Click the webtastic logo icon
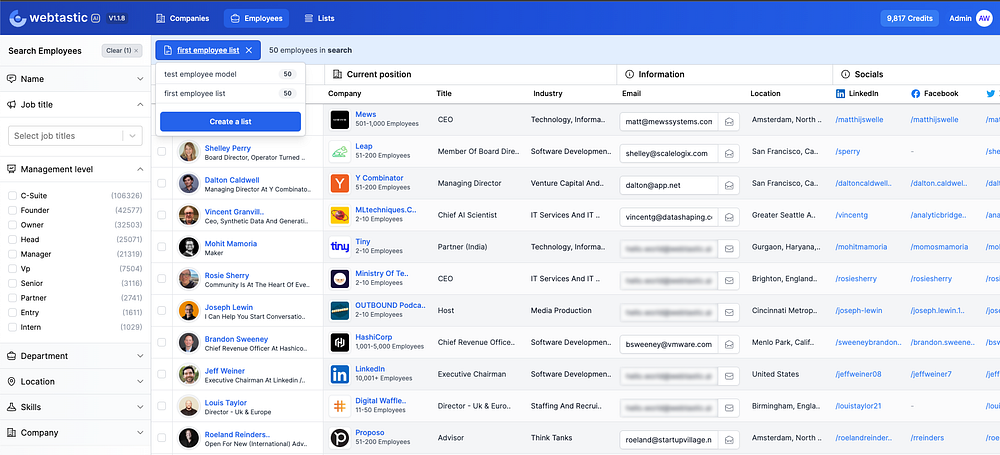1000x455 pixels. pos(18,19)
